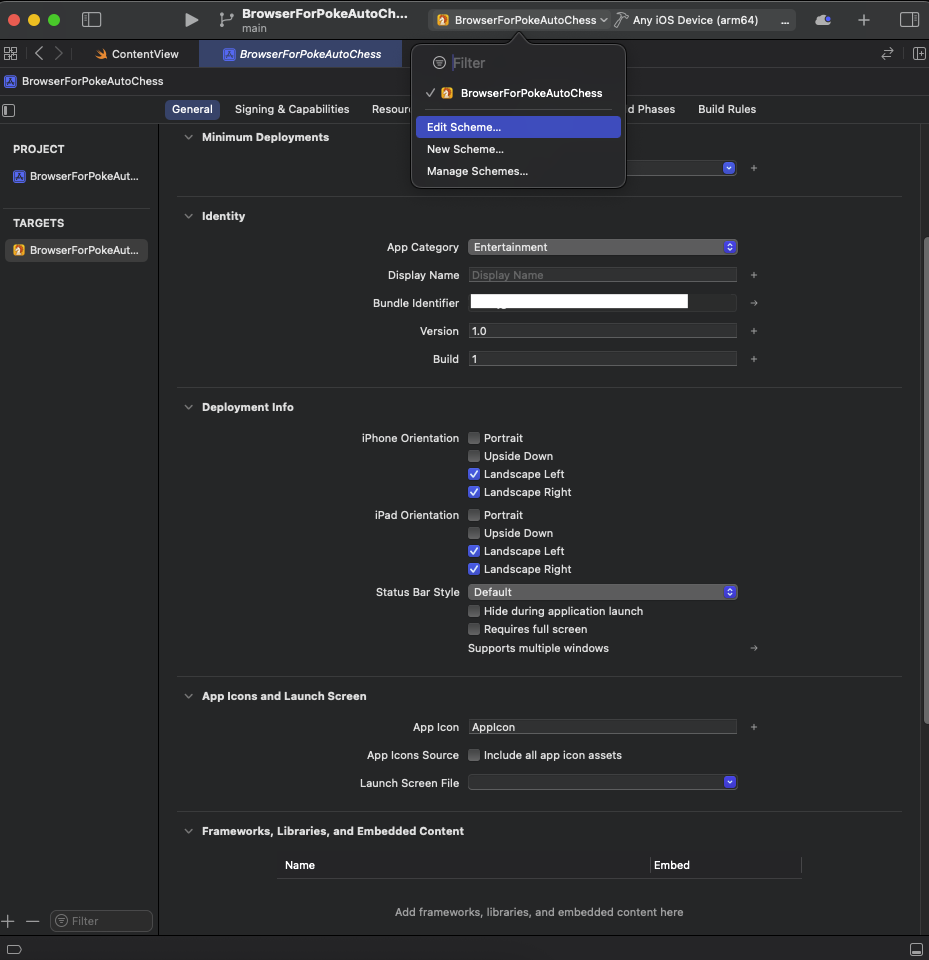Click the plus library icon in toolbar
Image resolution: width=929 pixels, height=960 pixels.
863,20
